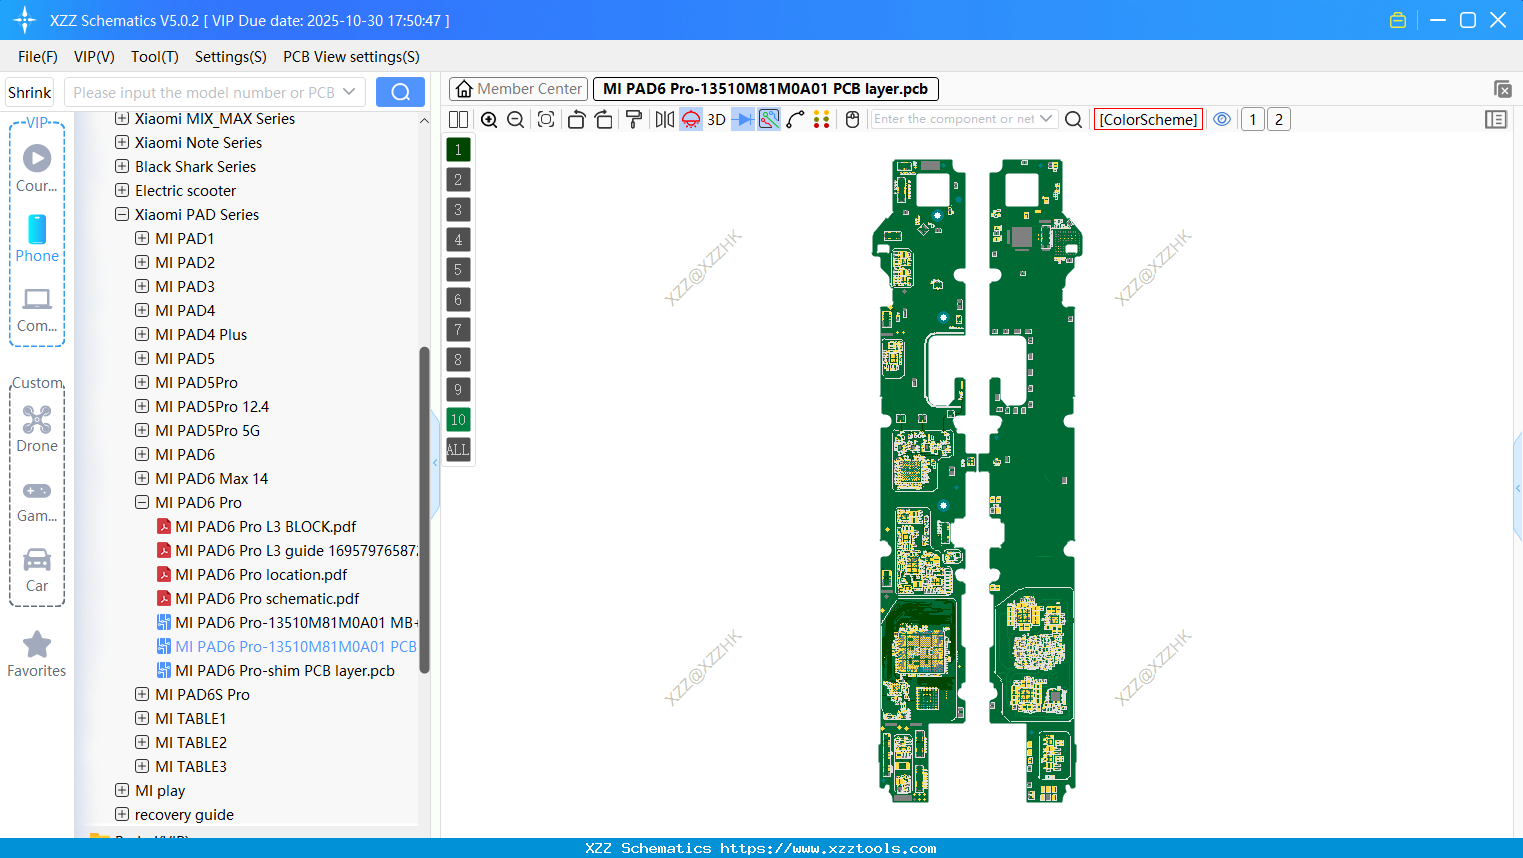Click the tree panel vertical scrollbar

[424, 510]
